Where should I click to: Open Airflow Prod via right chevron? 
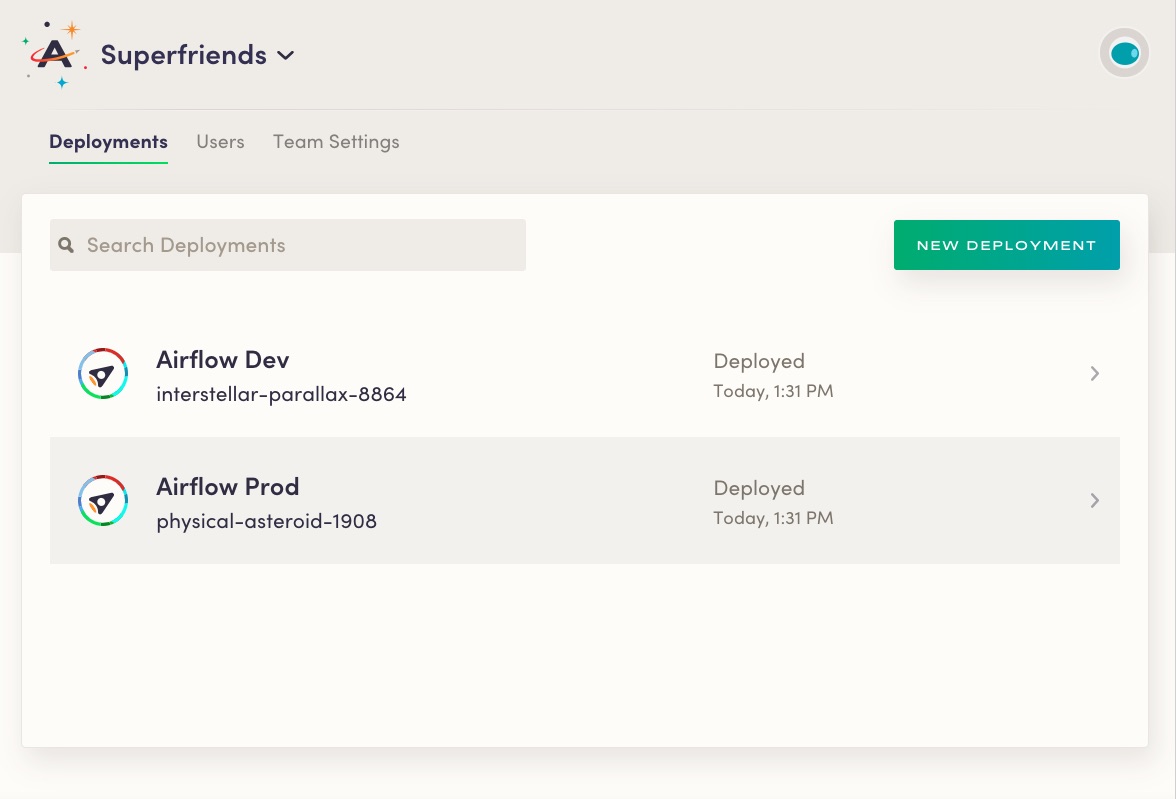click(1095, 501)
